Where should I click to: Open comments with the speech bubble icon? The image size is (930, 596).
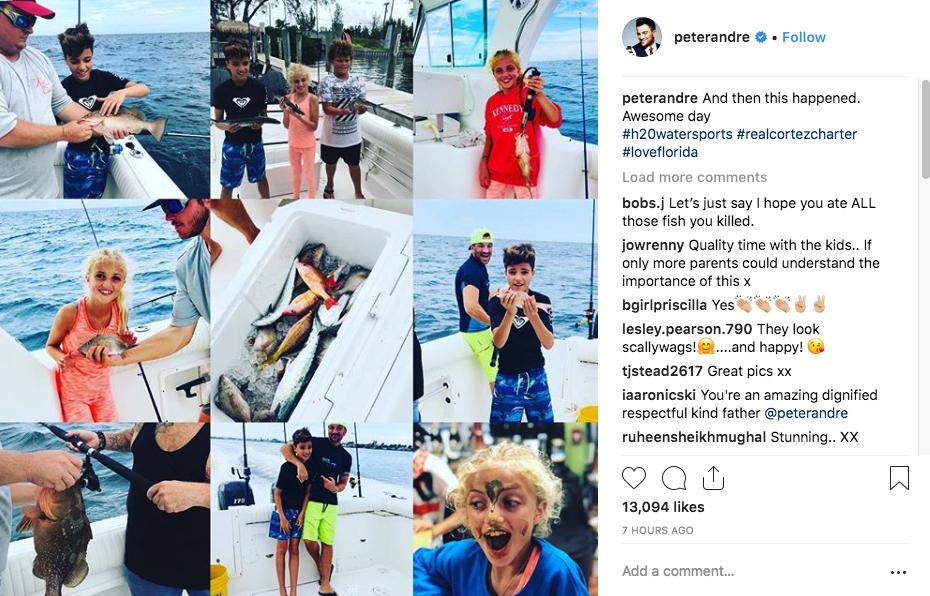(674, 478)
